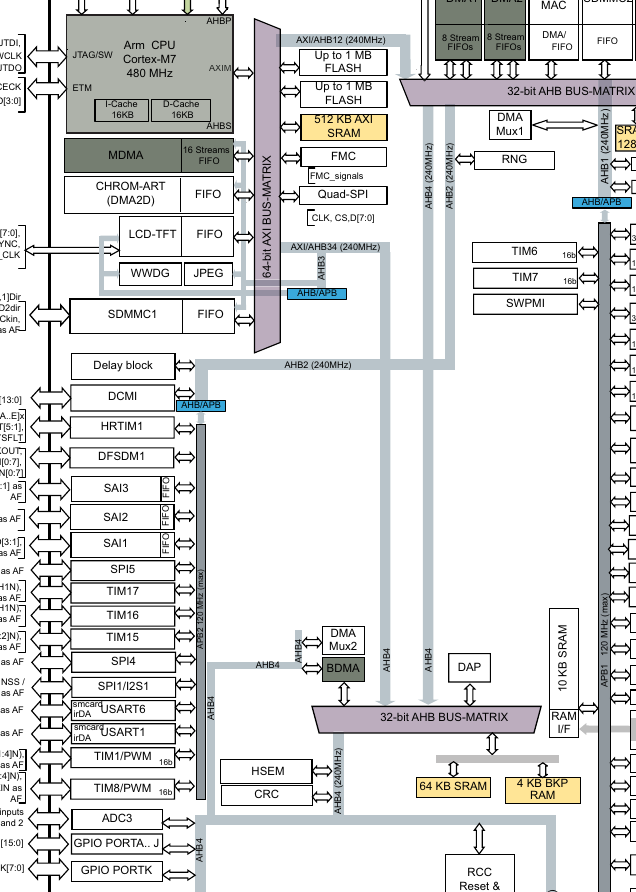
Task: Click the GPIO PORTK block
Action: click(117, 871)
